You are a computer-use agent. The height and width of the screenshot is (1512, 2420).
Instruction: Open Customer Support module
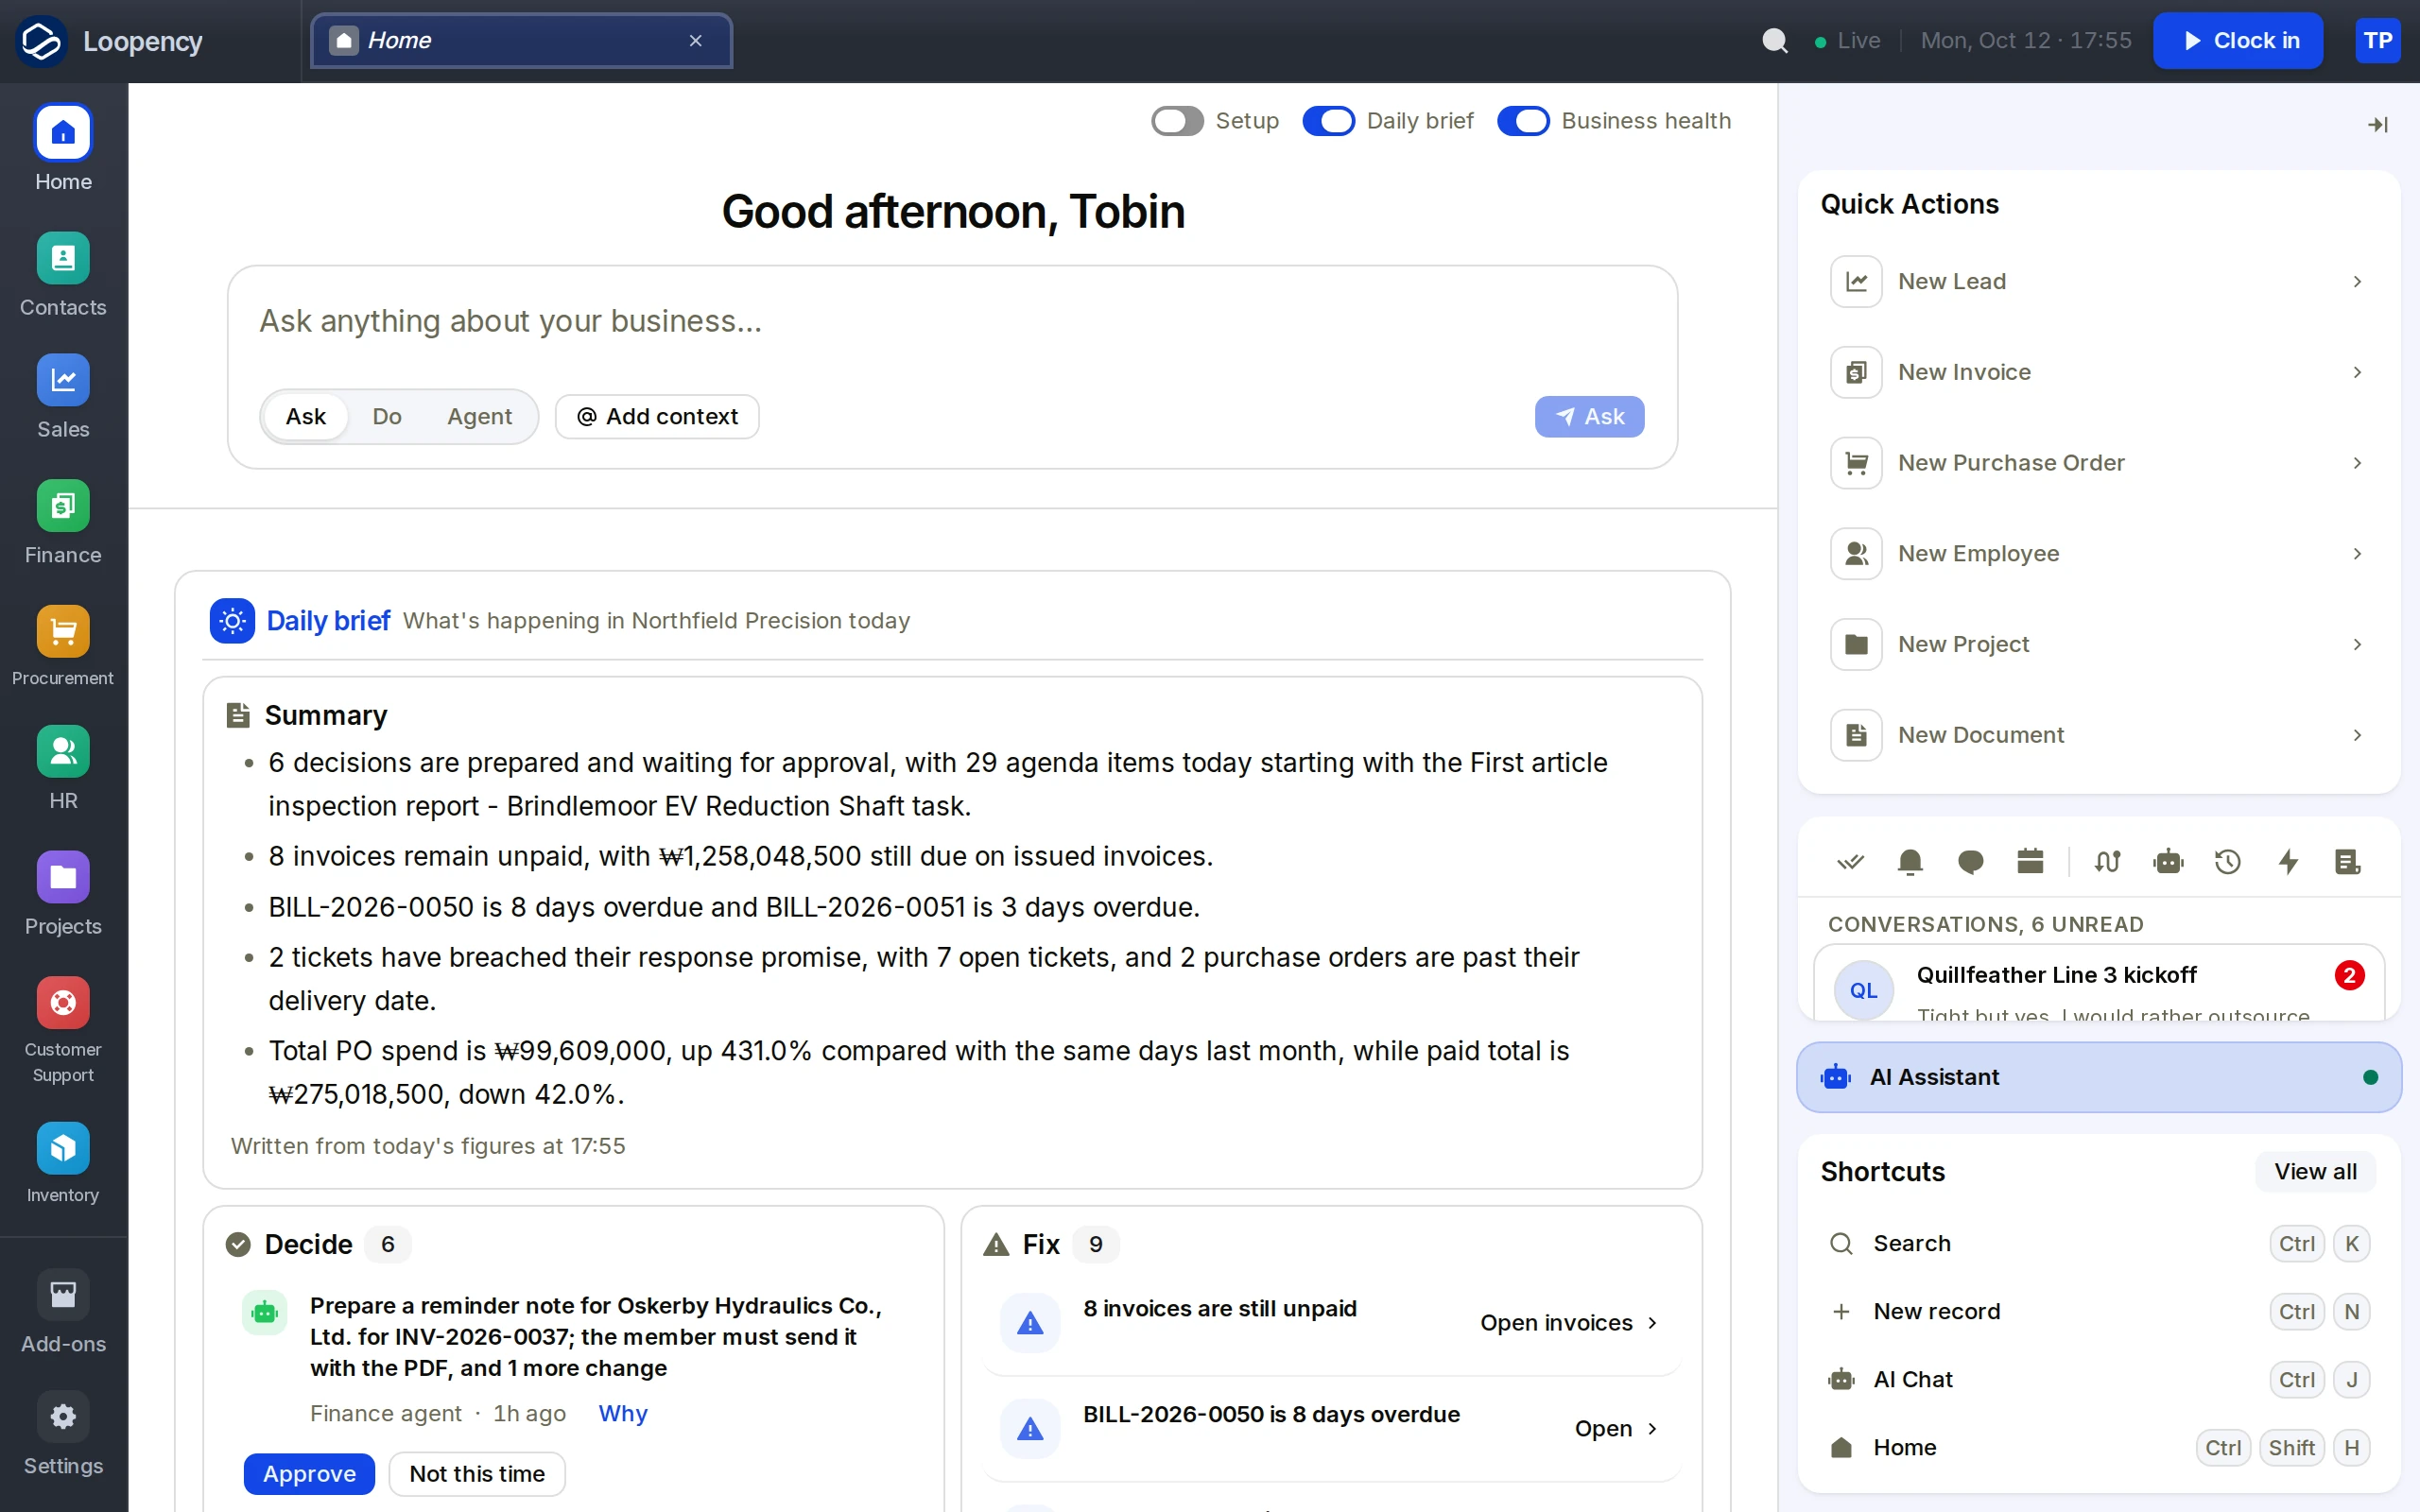tap(63, 1030)
